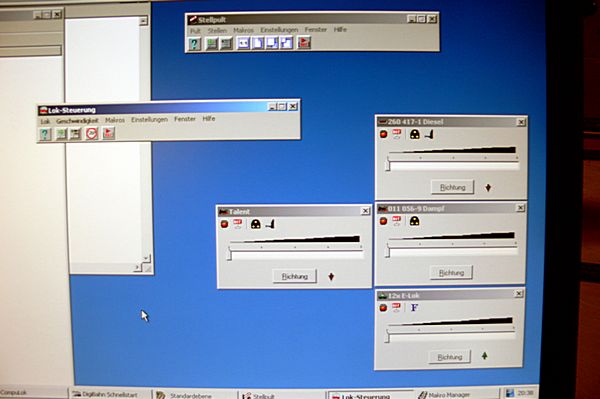Open the Makros menu in Stellpult window
The image size is (600, 399).
(243, 30)
